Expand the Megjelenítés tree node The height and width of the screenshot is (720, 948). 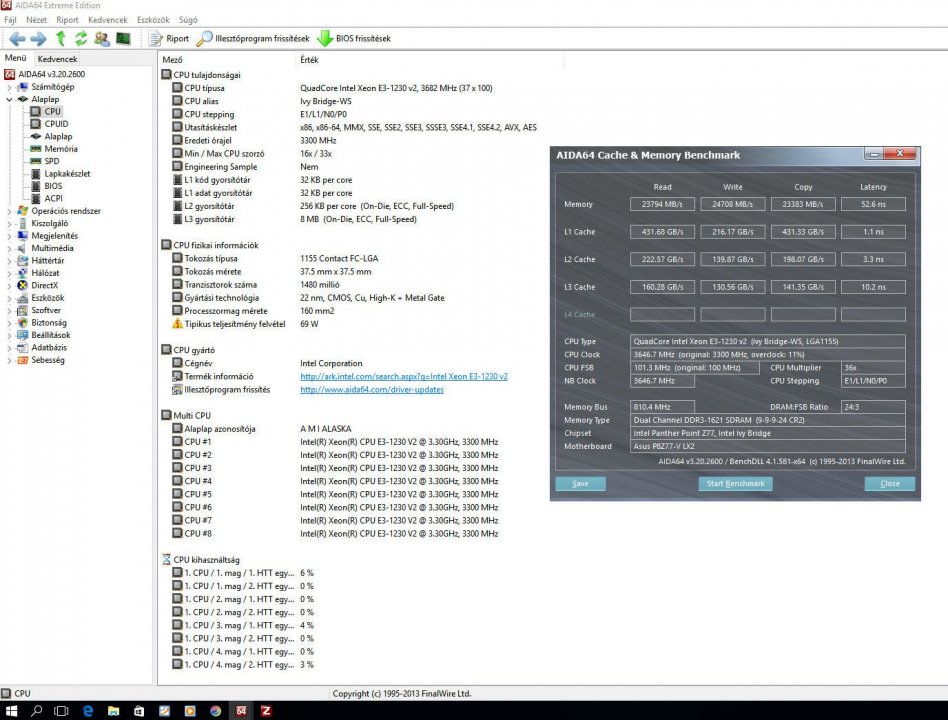pos(9,236)
